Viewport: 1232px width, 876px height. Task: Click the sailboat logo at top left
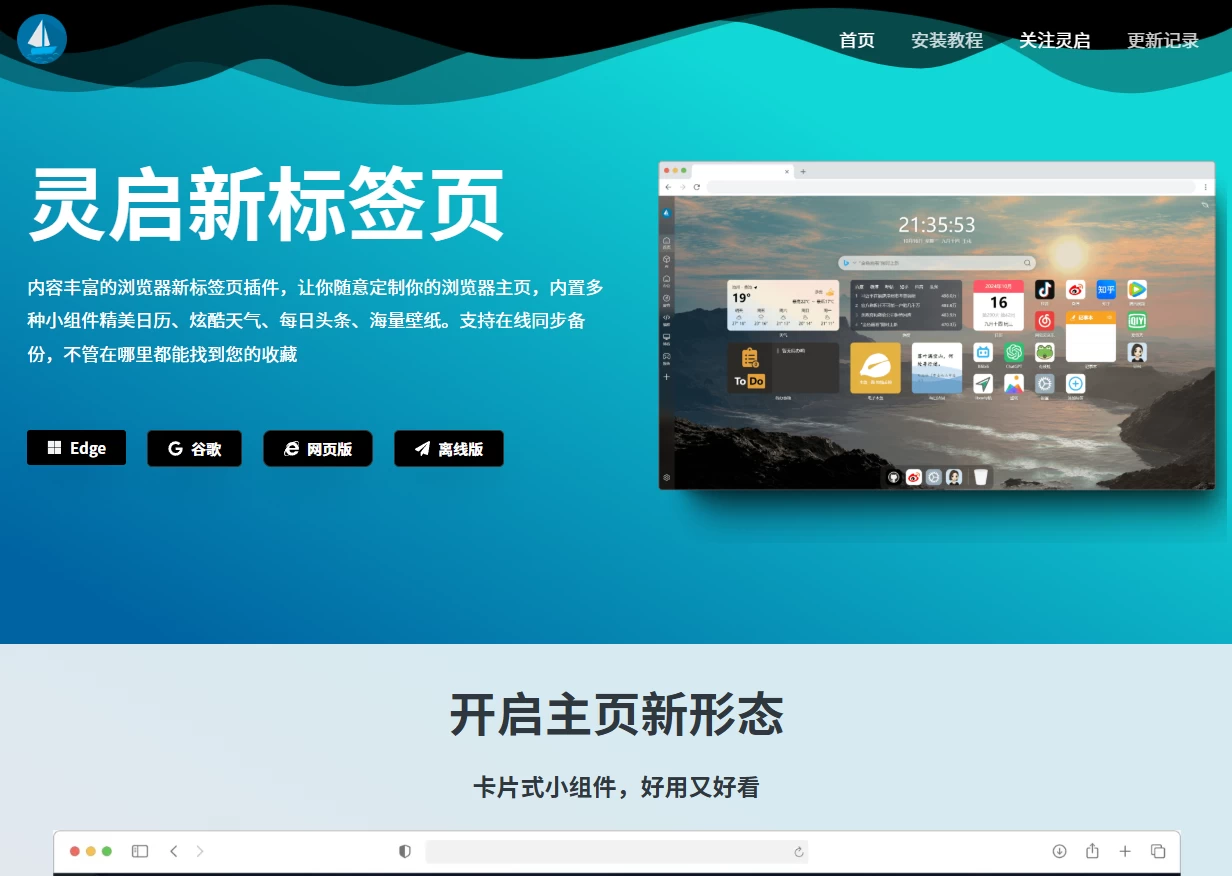(x=42, y=39)
